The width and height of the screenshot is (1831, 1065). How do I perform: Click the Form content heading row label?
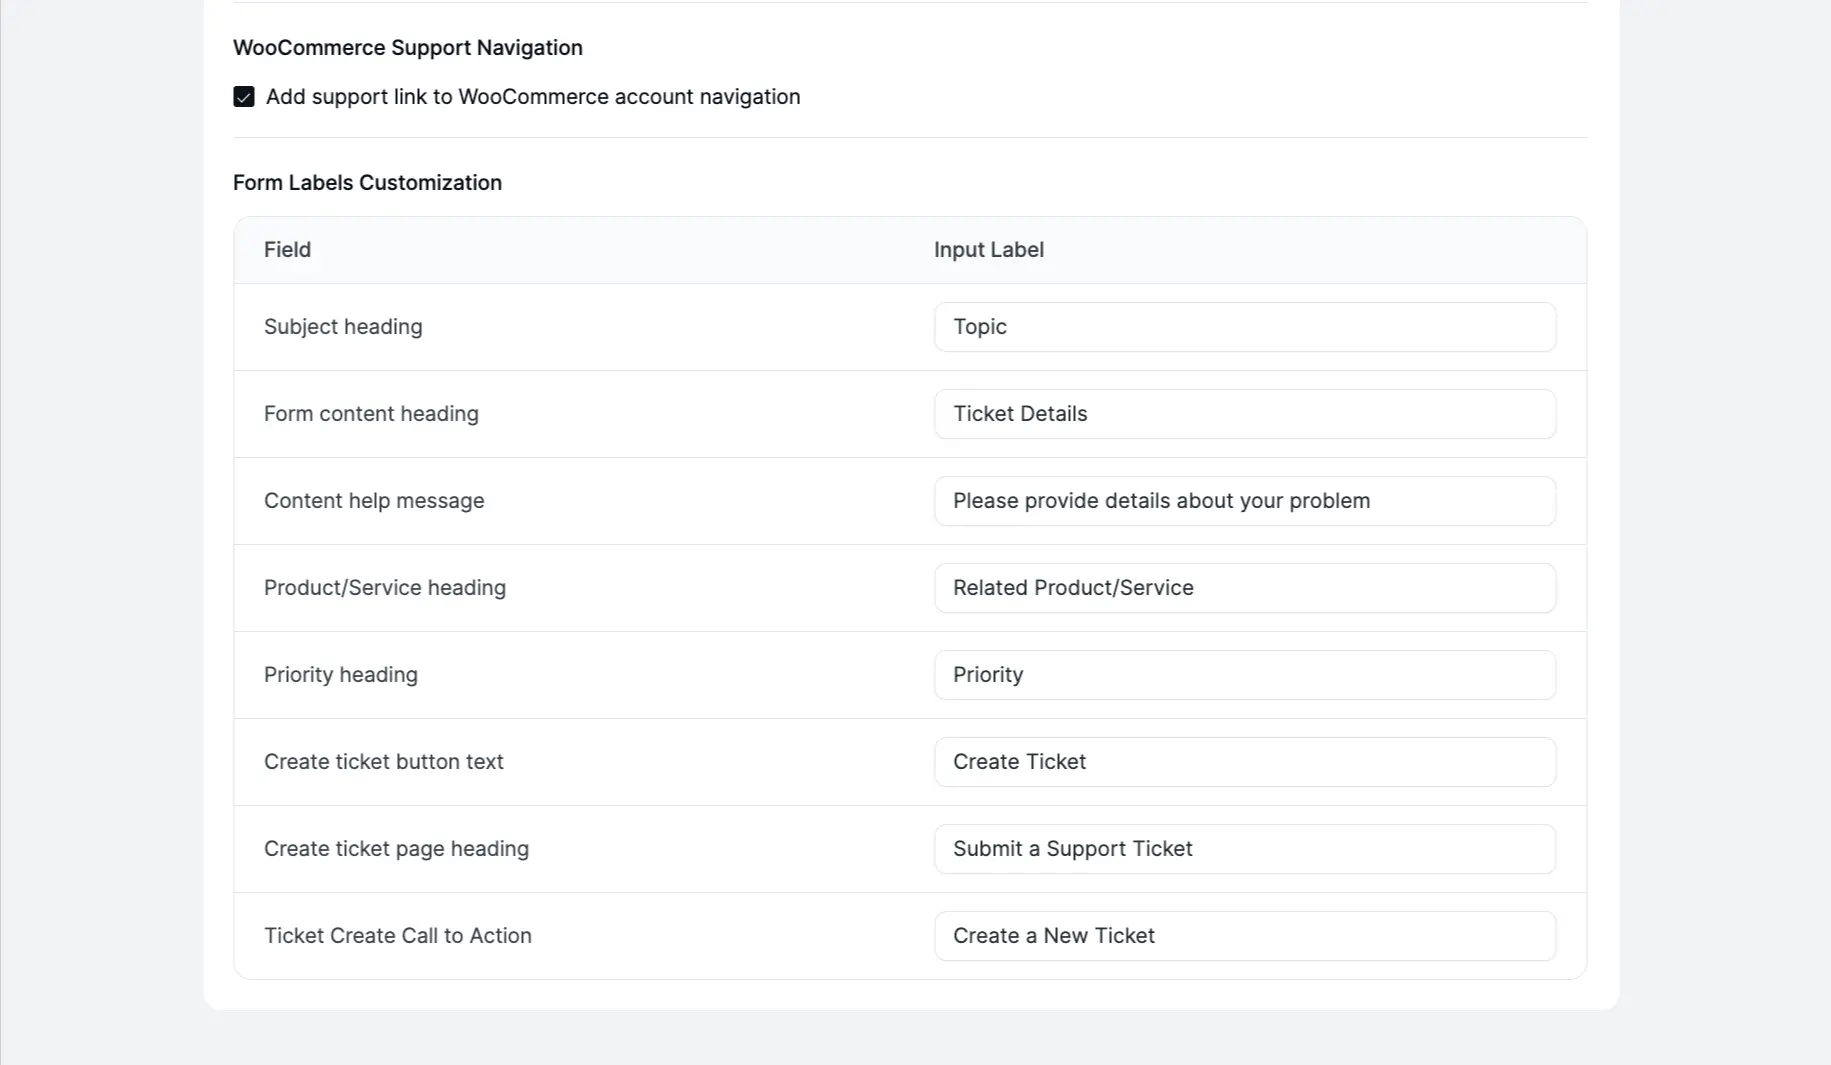(371, 413)
